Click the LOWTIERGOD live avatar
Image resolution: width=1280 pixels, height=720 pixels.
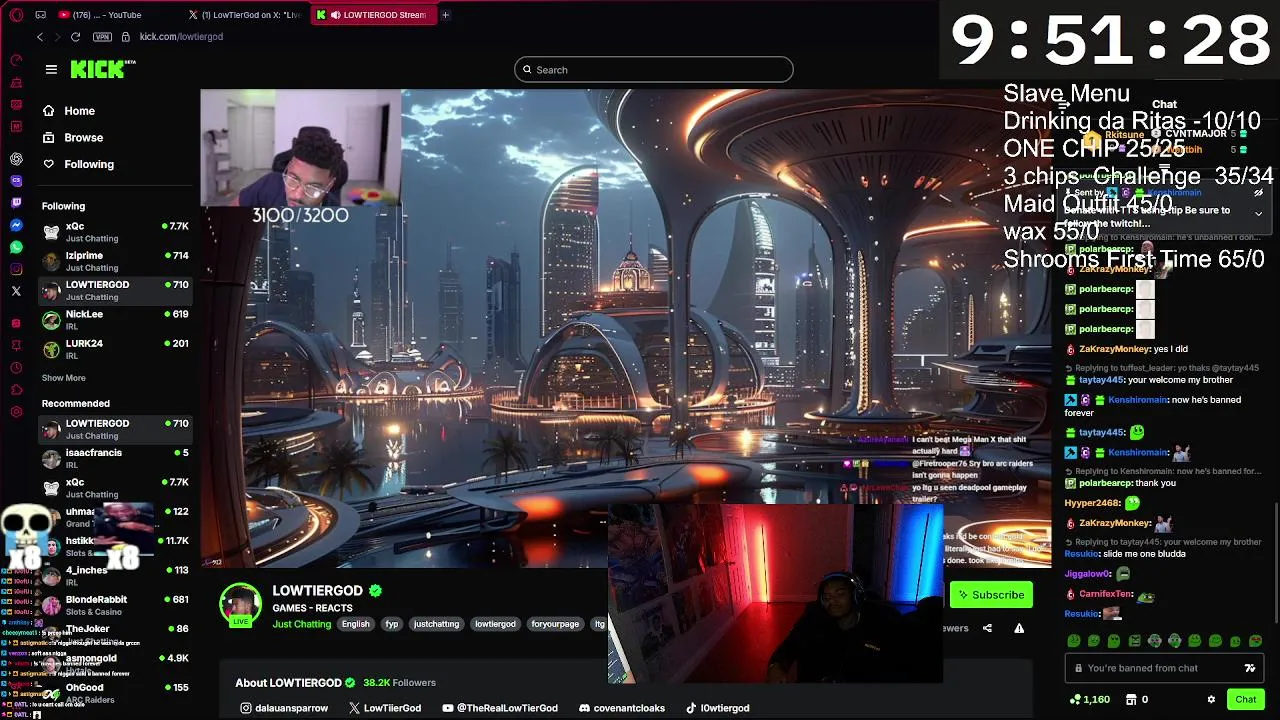coord(240,605)
